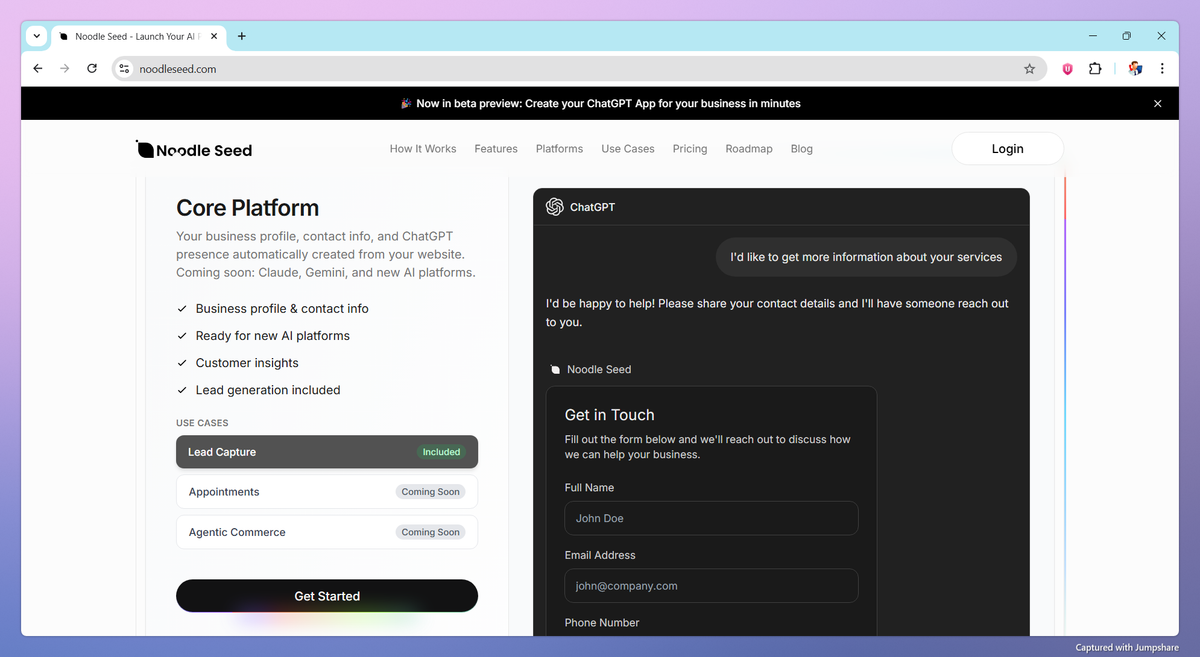This screenshot has width=1200, height=657.
Task: Open the Roadmap nav link
Action: tap(749, 149)
